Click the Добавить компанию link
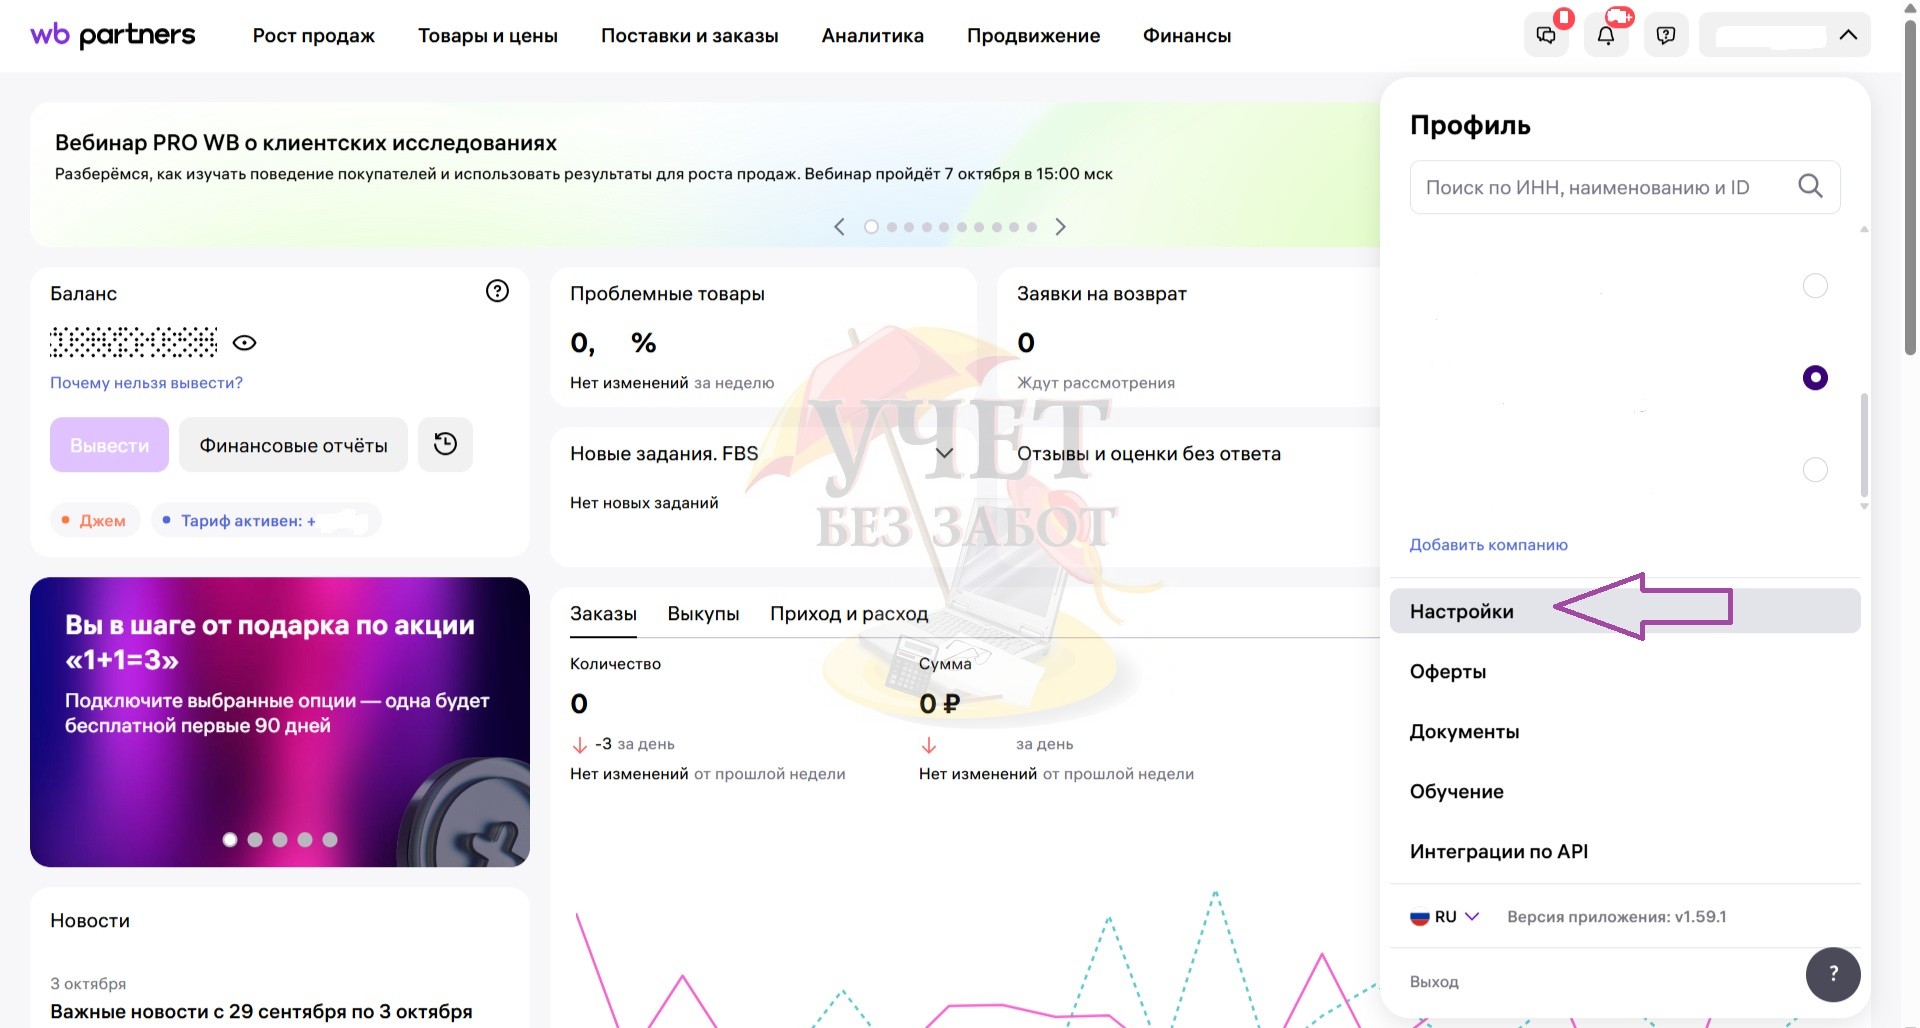Image resolution: width=1920 pixels, height=1028 pixels. click(x=1488, y=545)
